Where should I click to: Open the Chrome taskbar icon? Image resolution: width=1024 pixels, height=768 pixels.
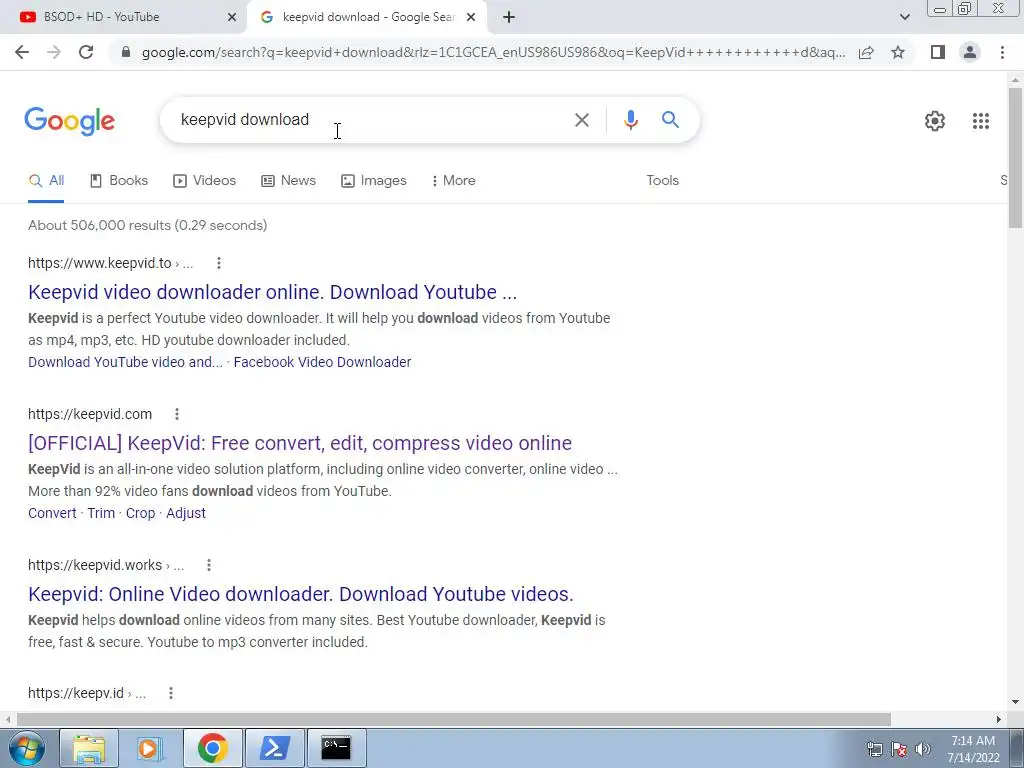point(212,748)
